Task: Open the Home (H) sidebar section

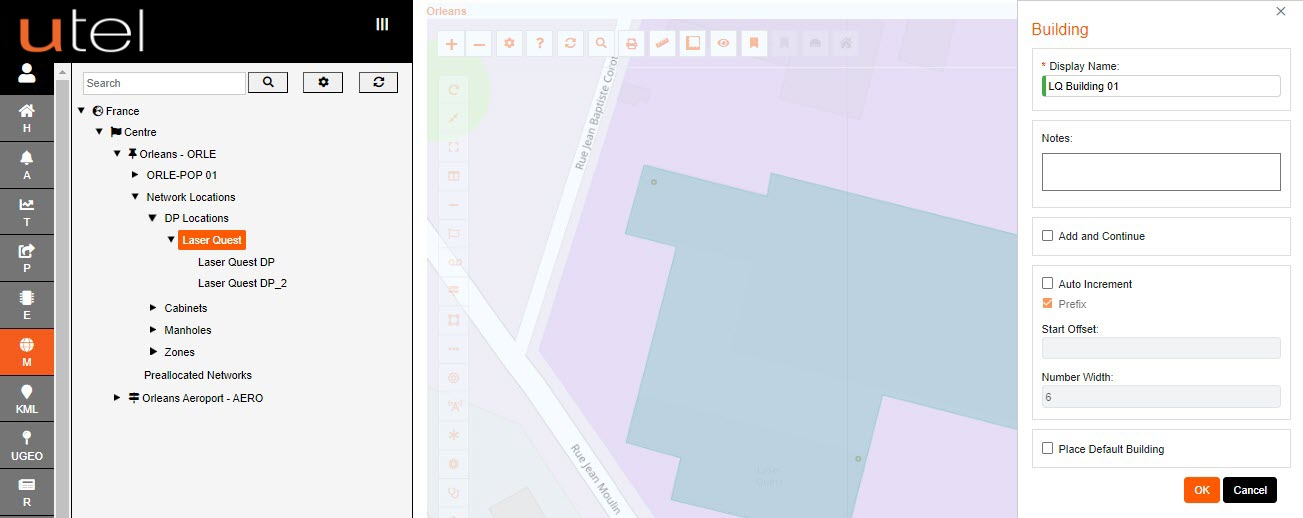Action: [x=27, y=119]
